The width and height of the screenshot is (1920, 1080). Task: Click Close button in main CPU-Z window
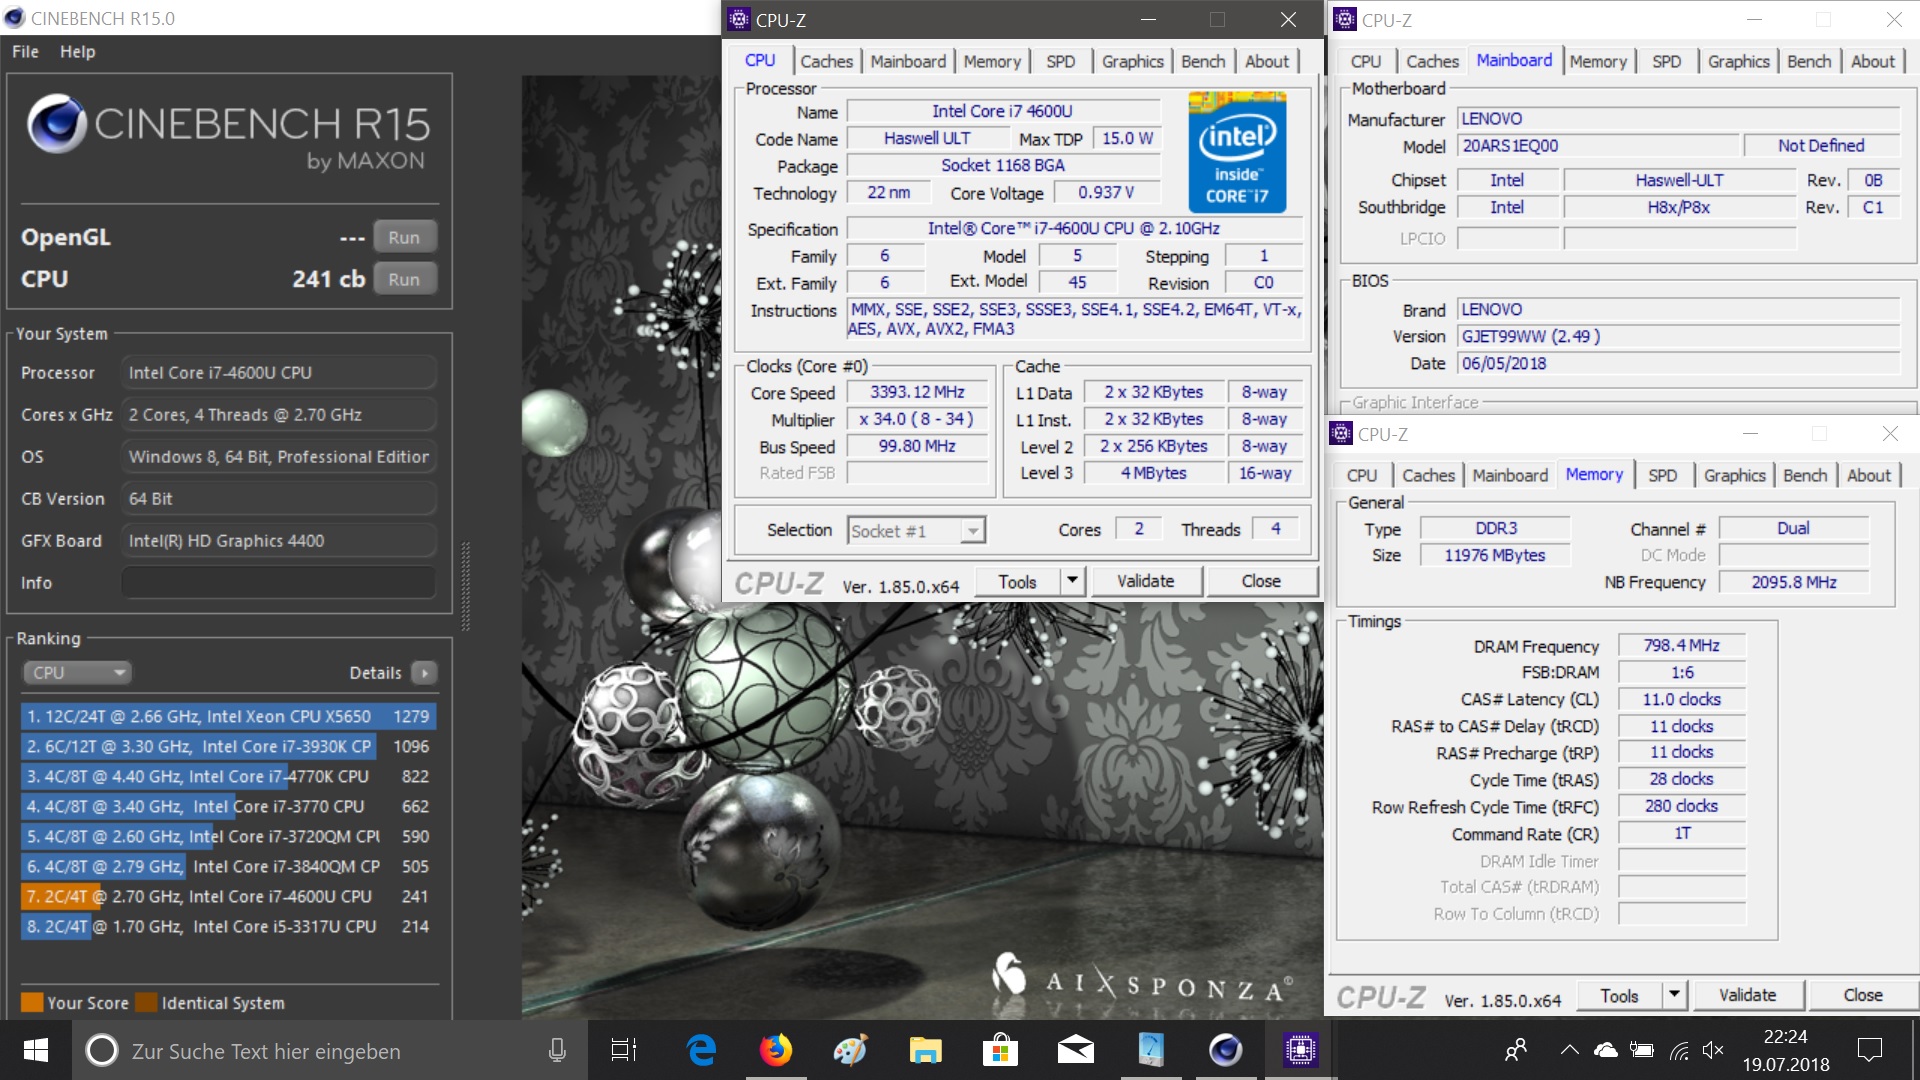(x=1261, y=581)
